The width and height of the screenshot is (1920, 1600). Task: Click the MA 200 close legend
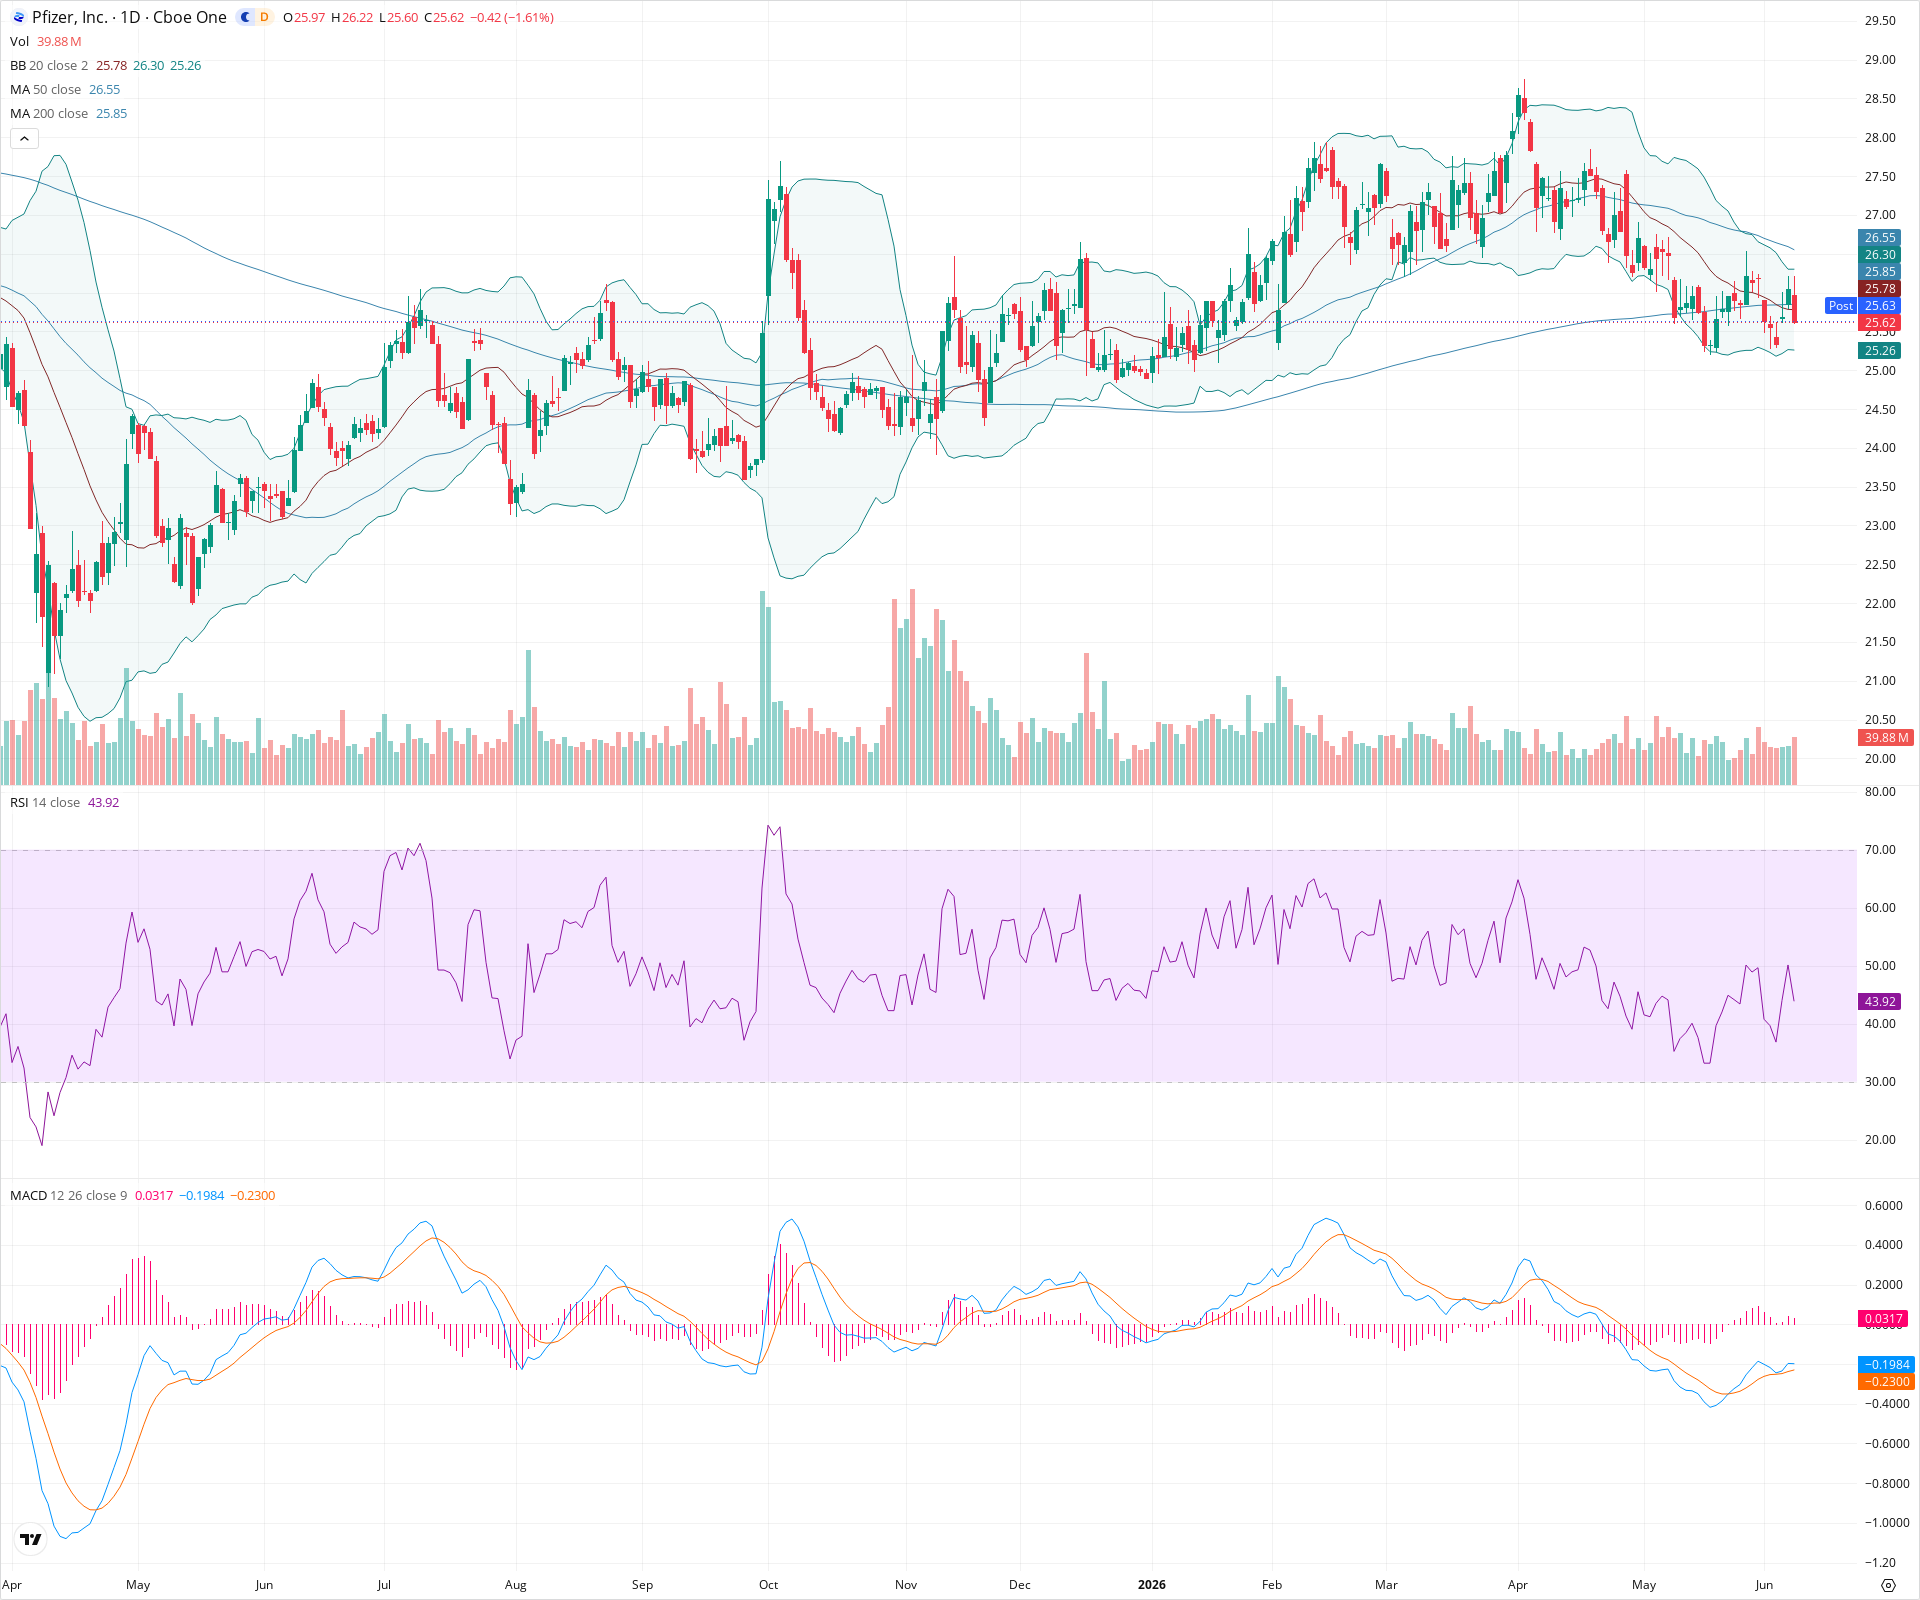pyautogui.click(x=49, y=113)
